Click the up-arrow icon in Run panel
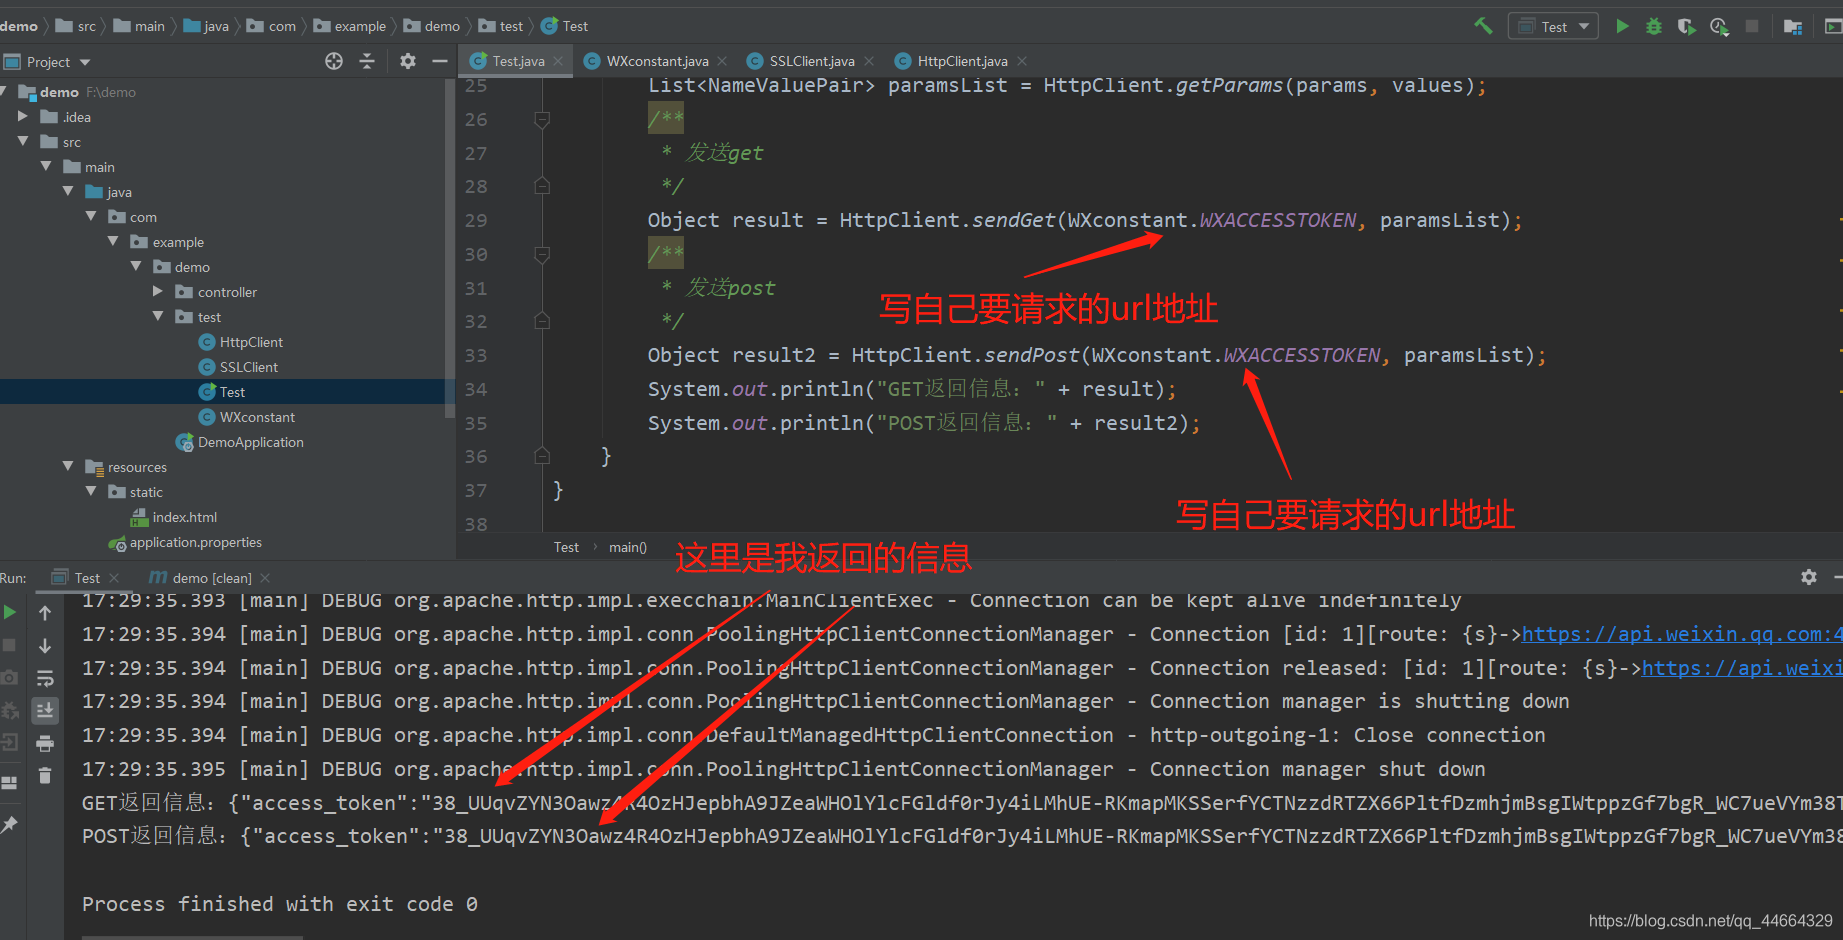 pyautogui.click(x=45, y=613)
